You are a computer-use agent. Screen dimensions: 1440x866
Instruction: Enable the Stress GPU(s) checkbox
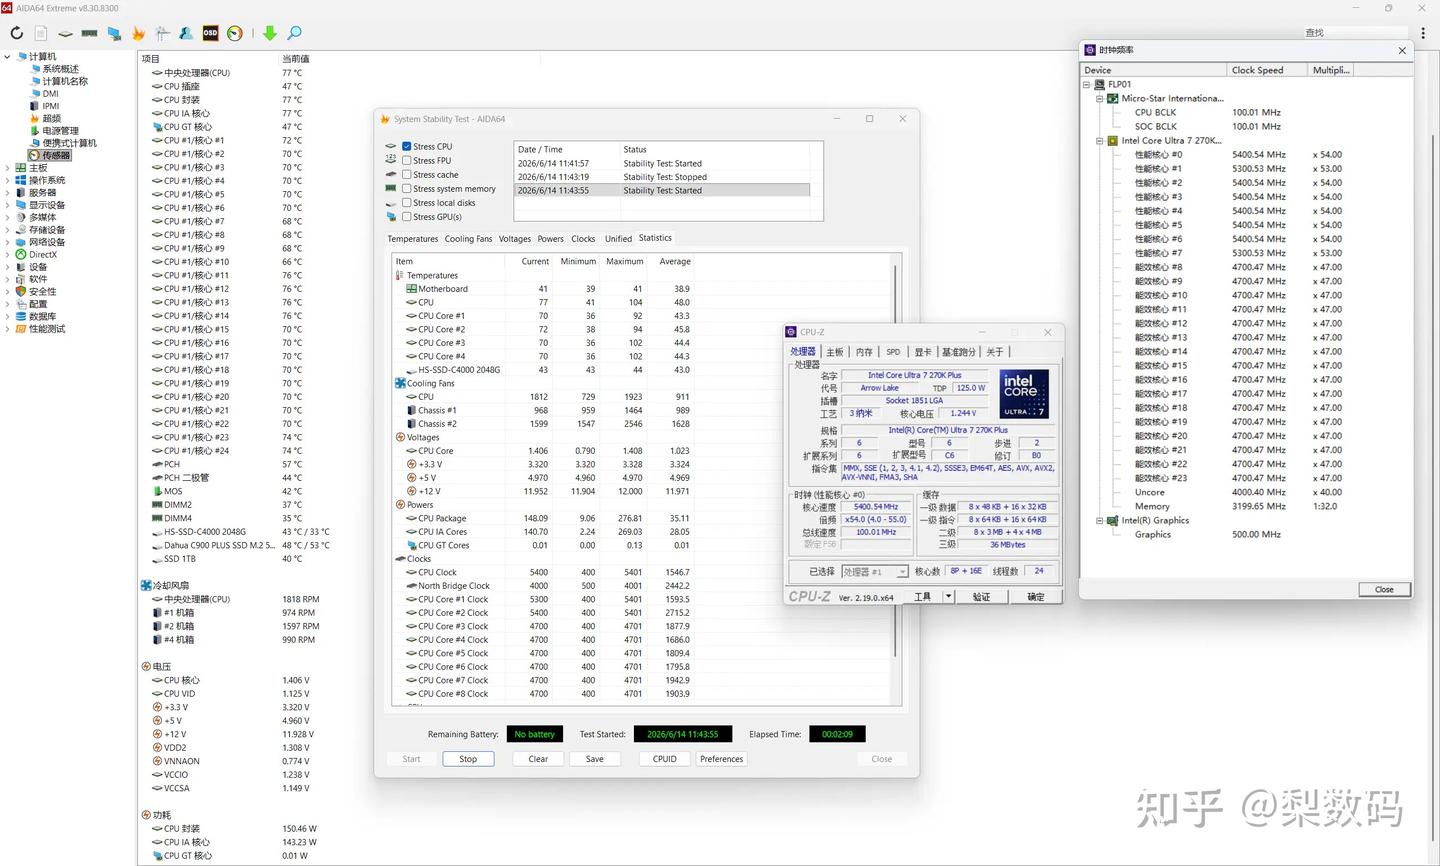tap(407, 216)
